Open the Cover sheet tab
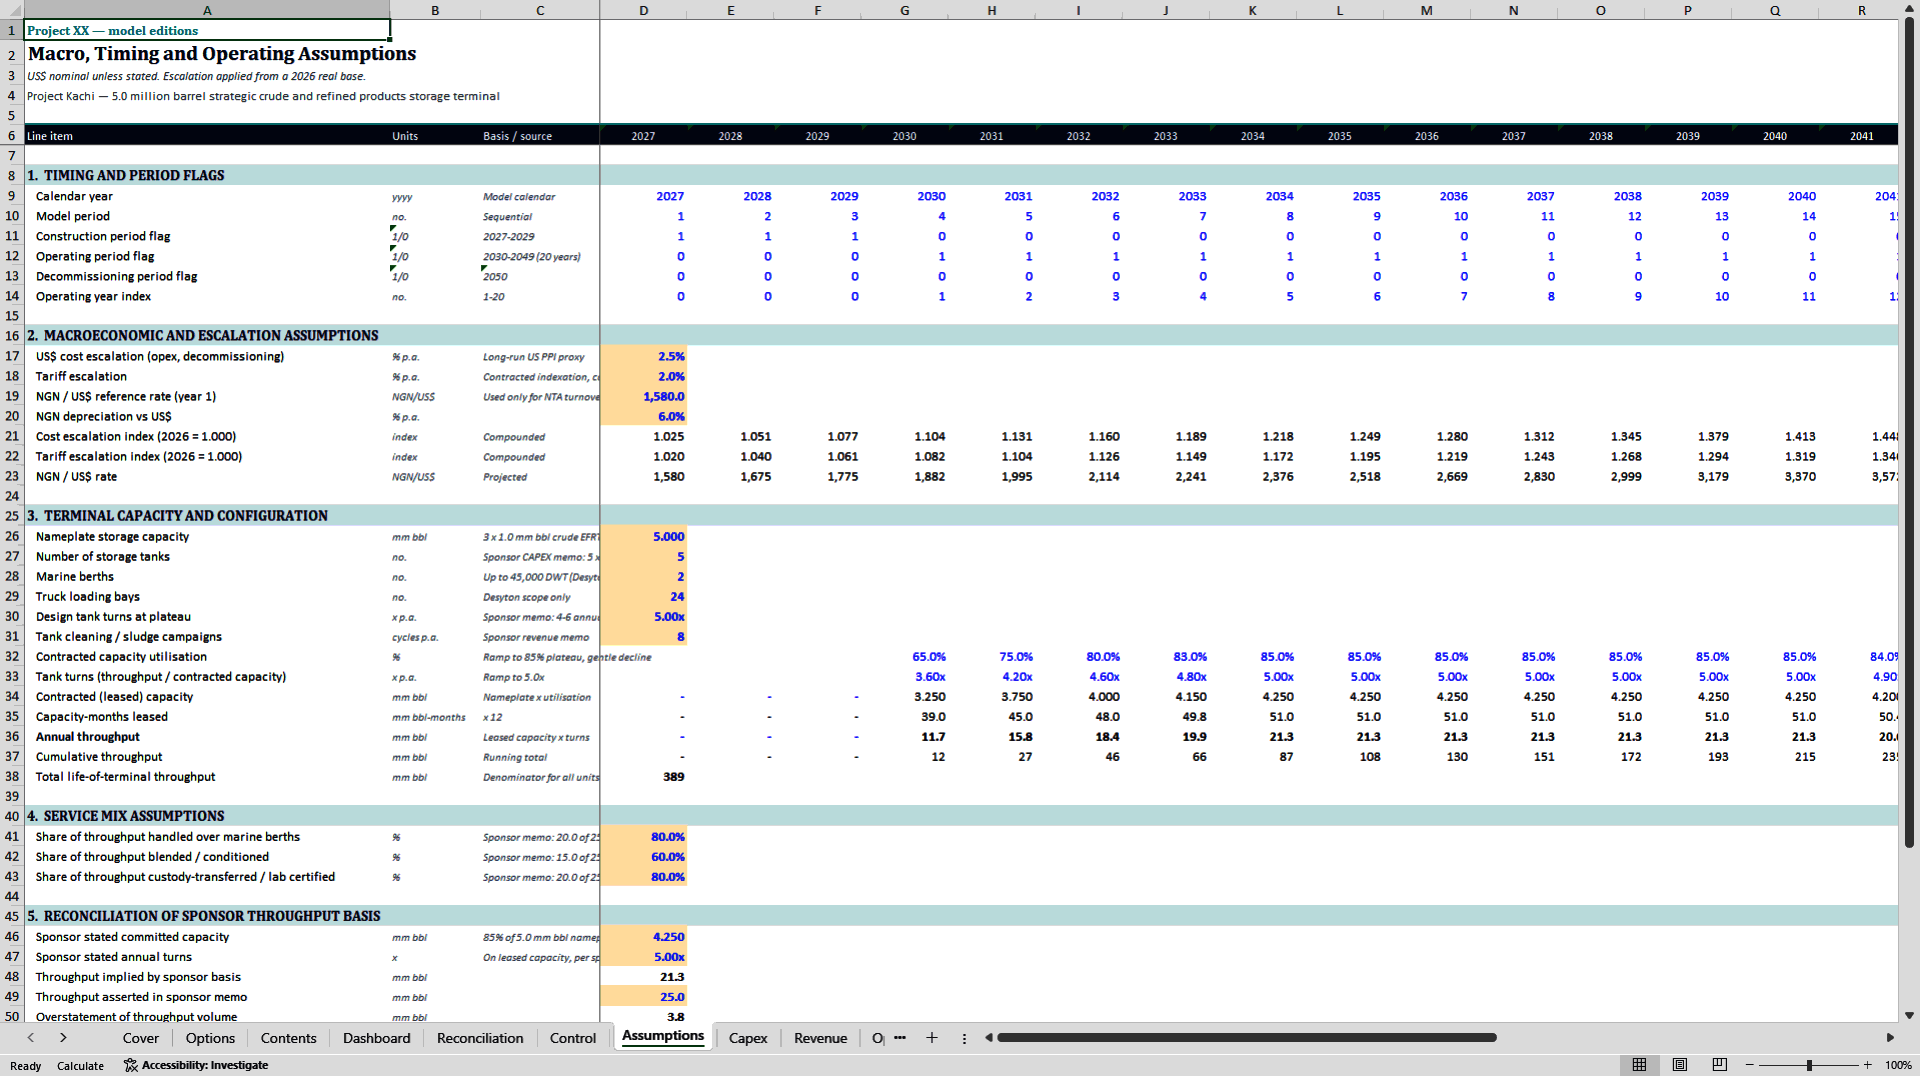The height and width of the screenshot is (1076, 1920). tap(141, 1038)
